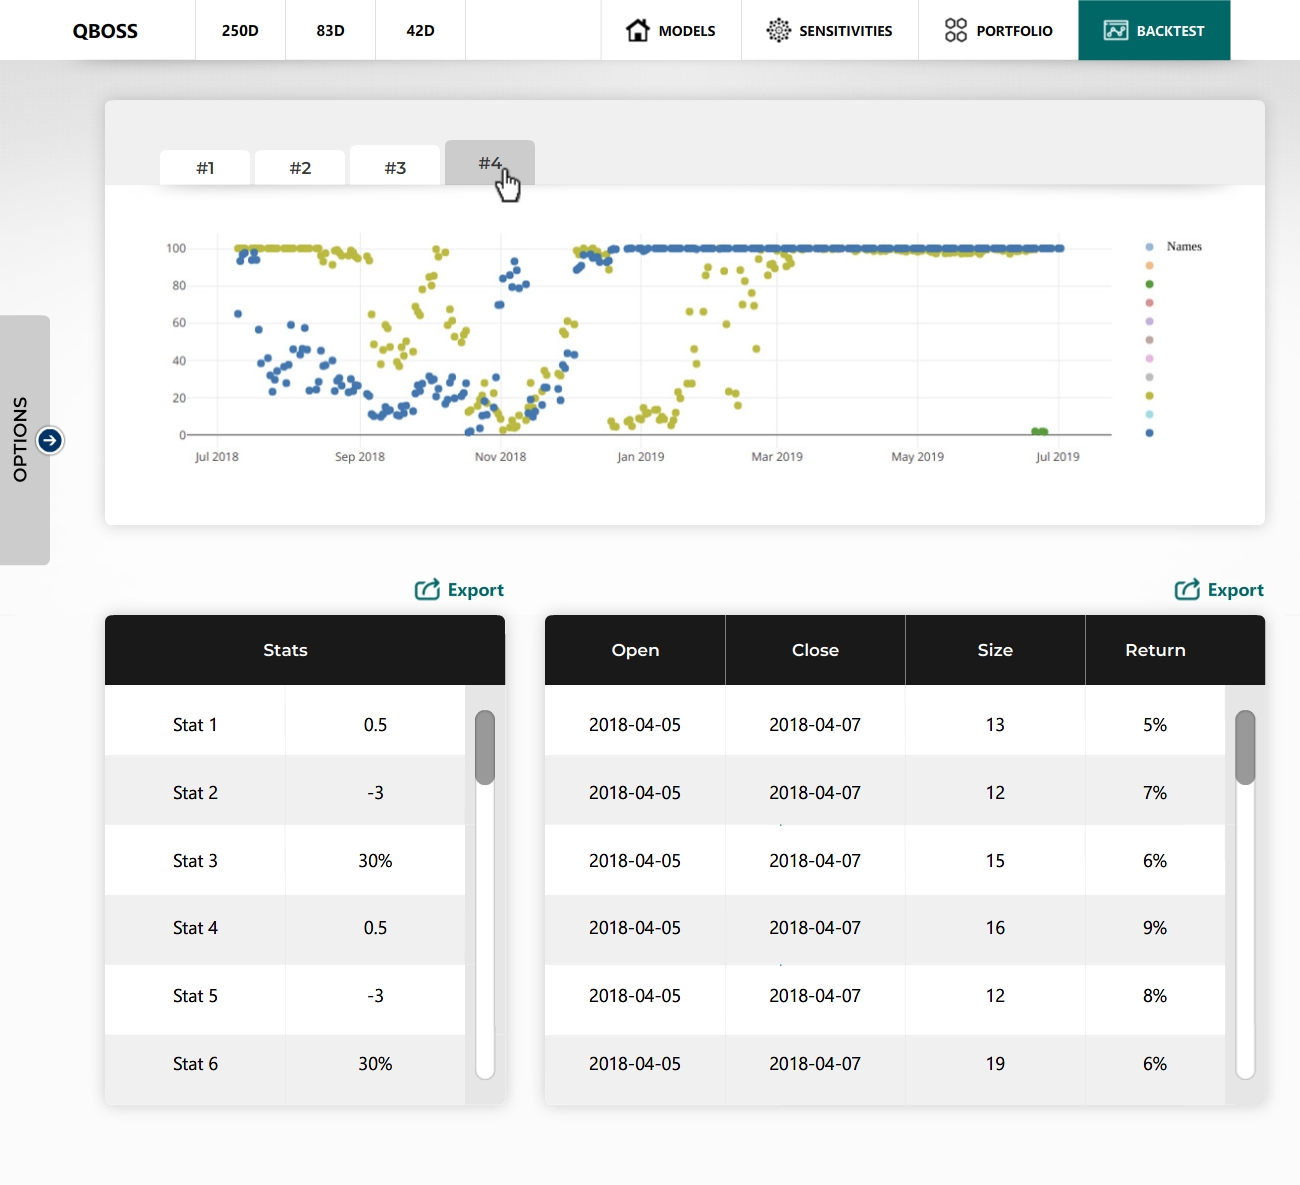
Task: Toggle the dark blue legend series dot
Action: point(1149,433)
